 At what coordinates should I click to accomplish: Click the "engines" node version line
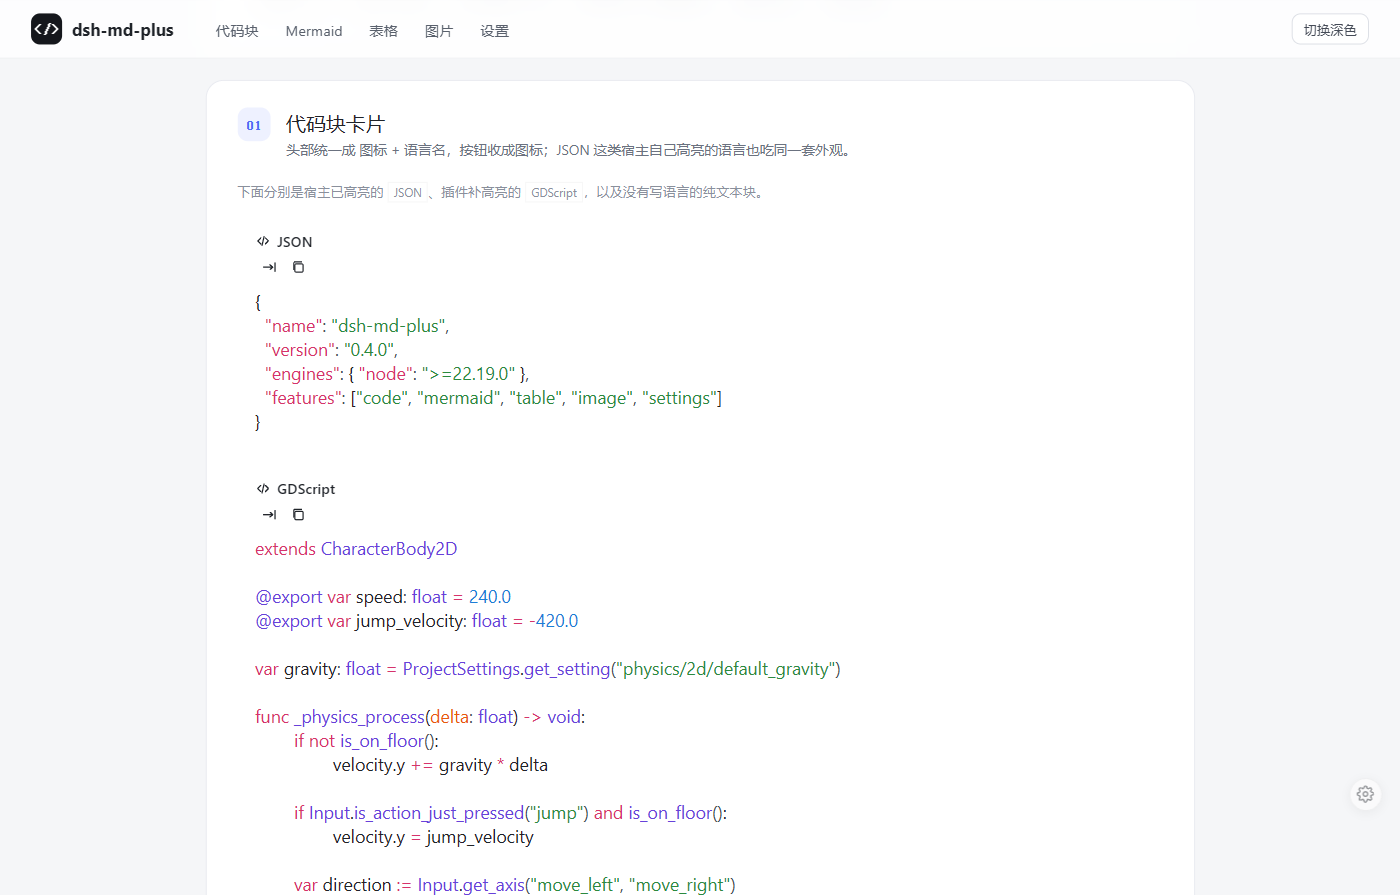click(397, 374)
